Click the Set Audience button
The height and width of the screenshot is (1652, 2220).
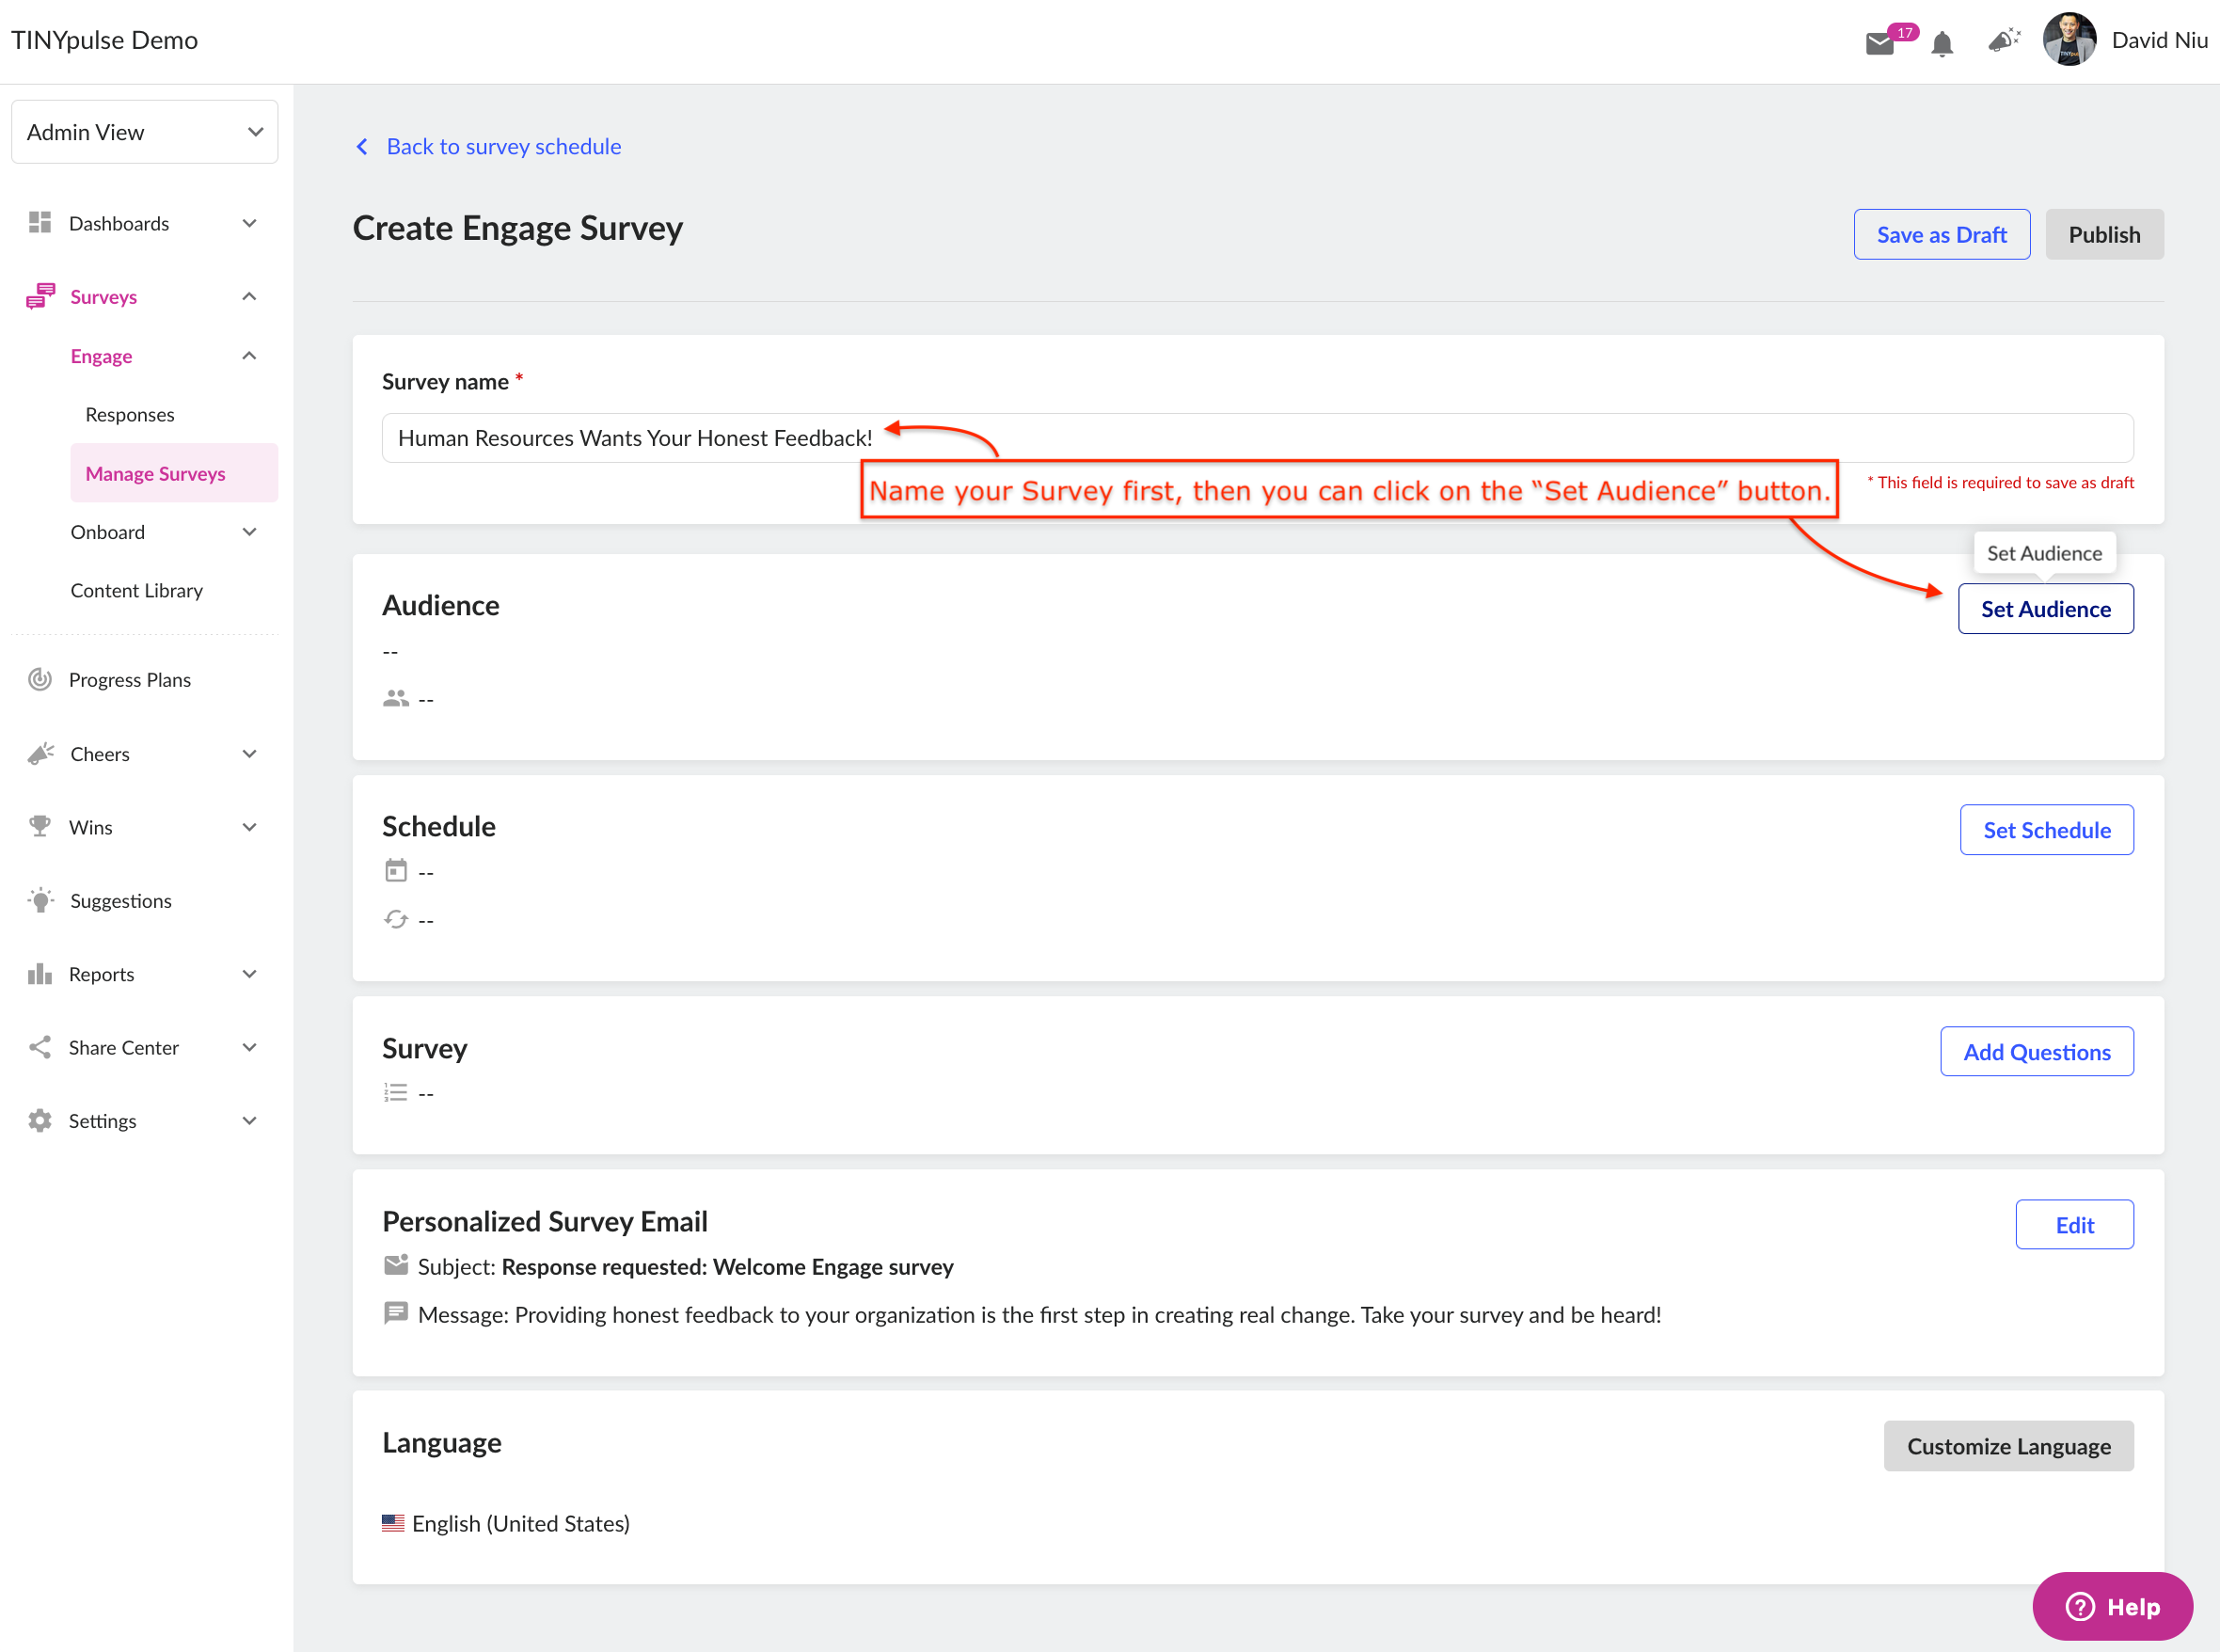[2045, 609]
